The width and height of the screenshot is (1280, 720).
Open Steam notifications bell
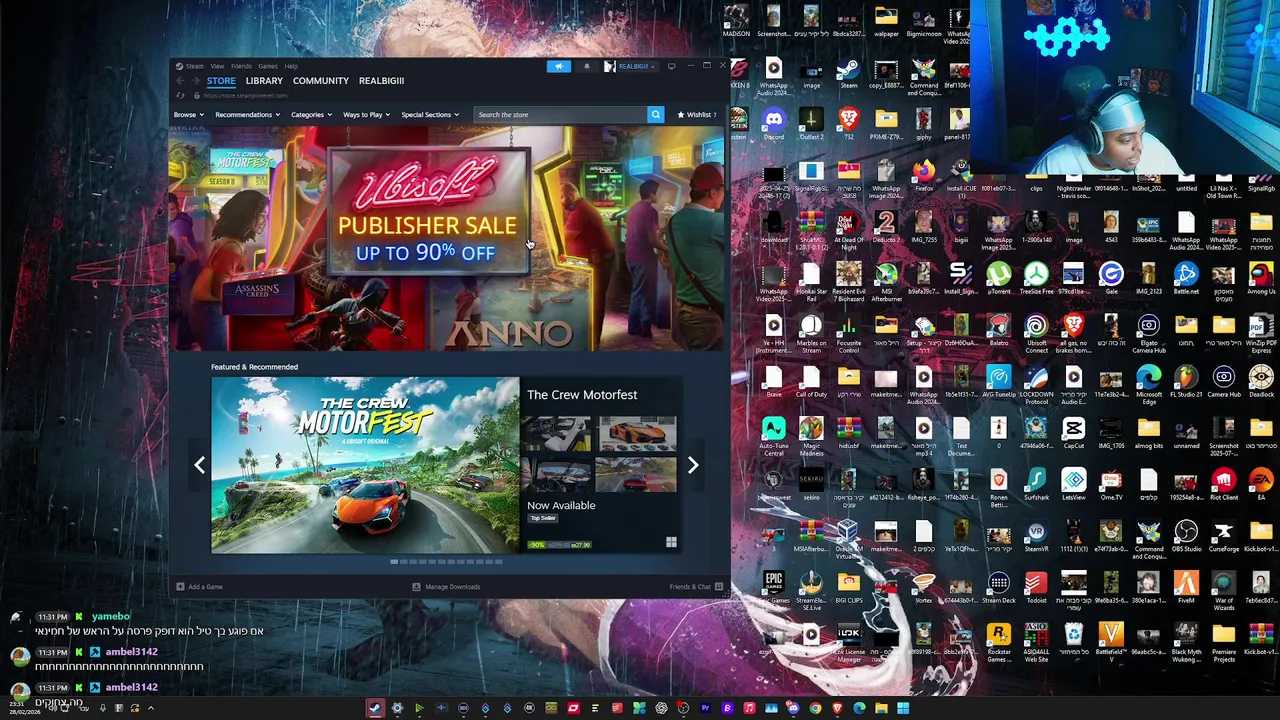(x=587, y=66)
